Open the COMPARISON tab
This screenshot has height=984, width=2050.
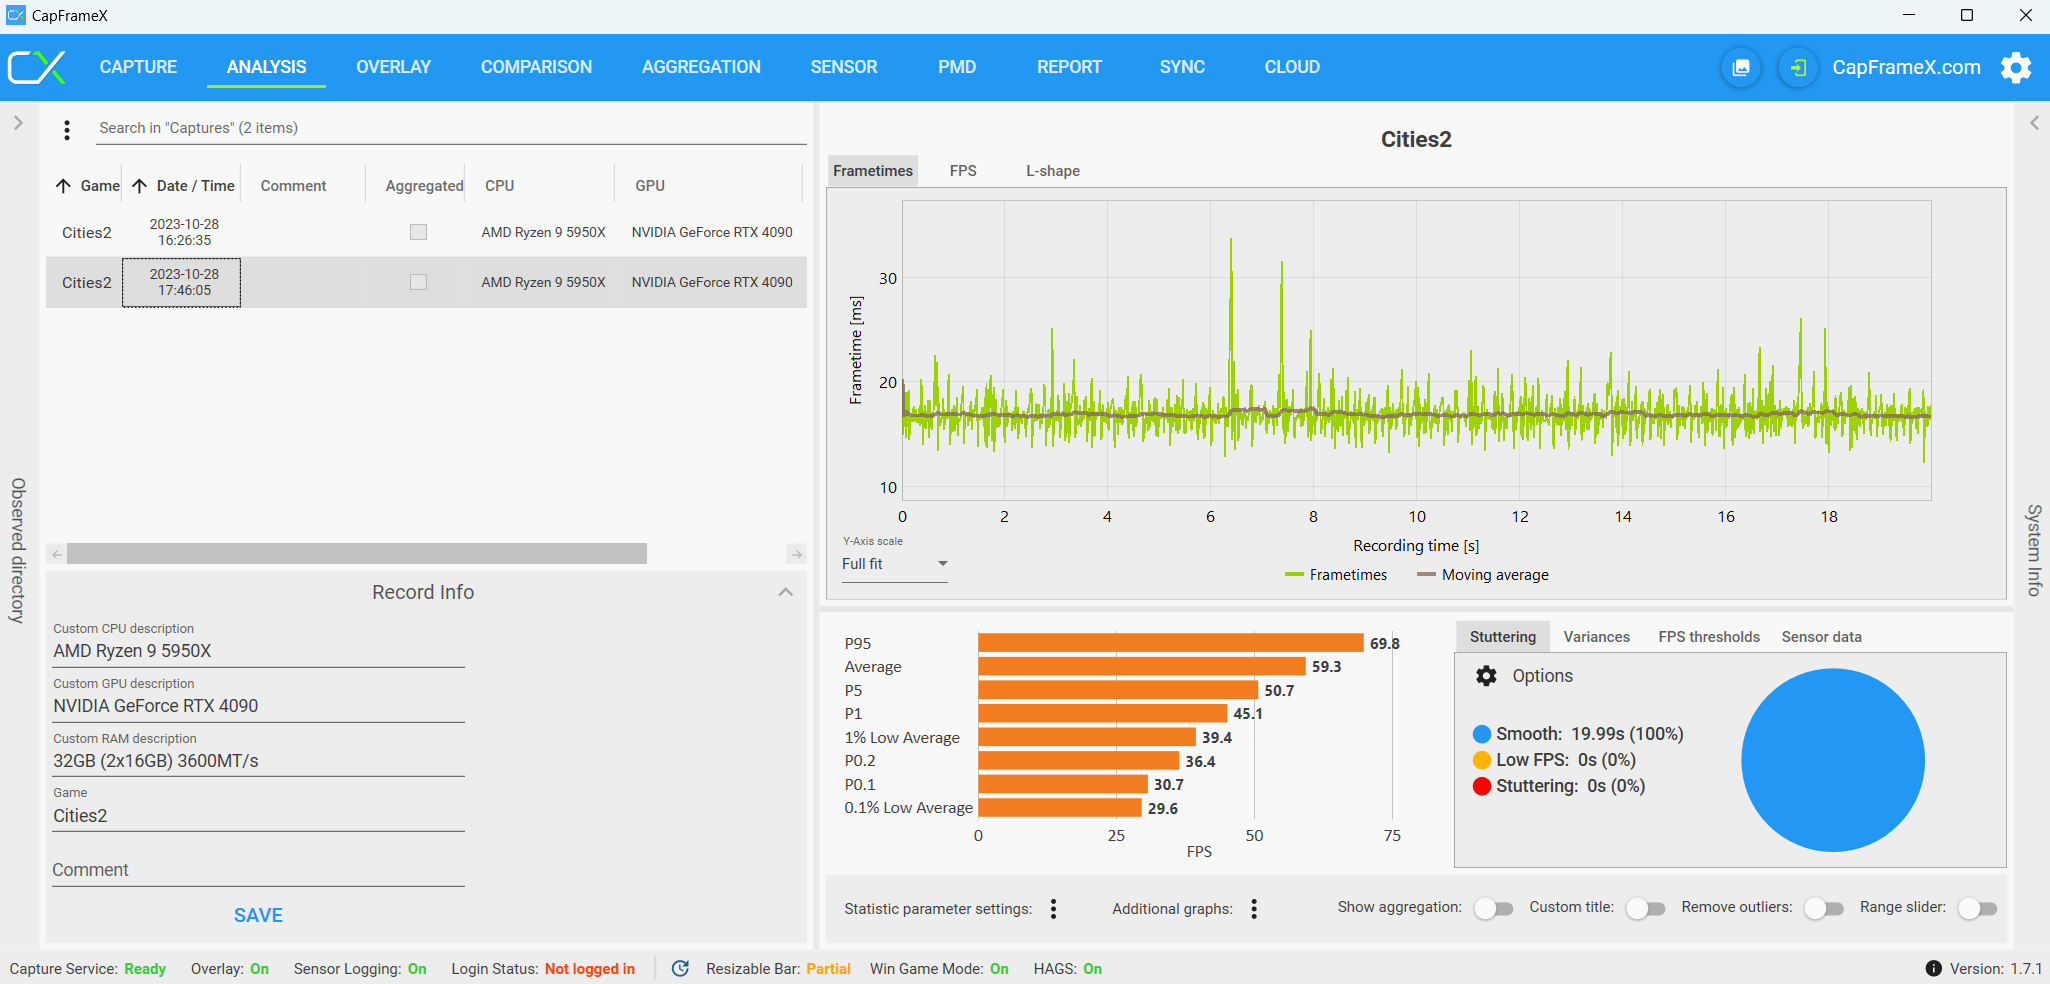tap(536, 67)
